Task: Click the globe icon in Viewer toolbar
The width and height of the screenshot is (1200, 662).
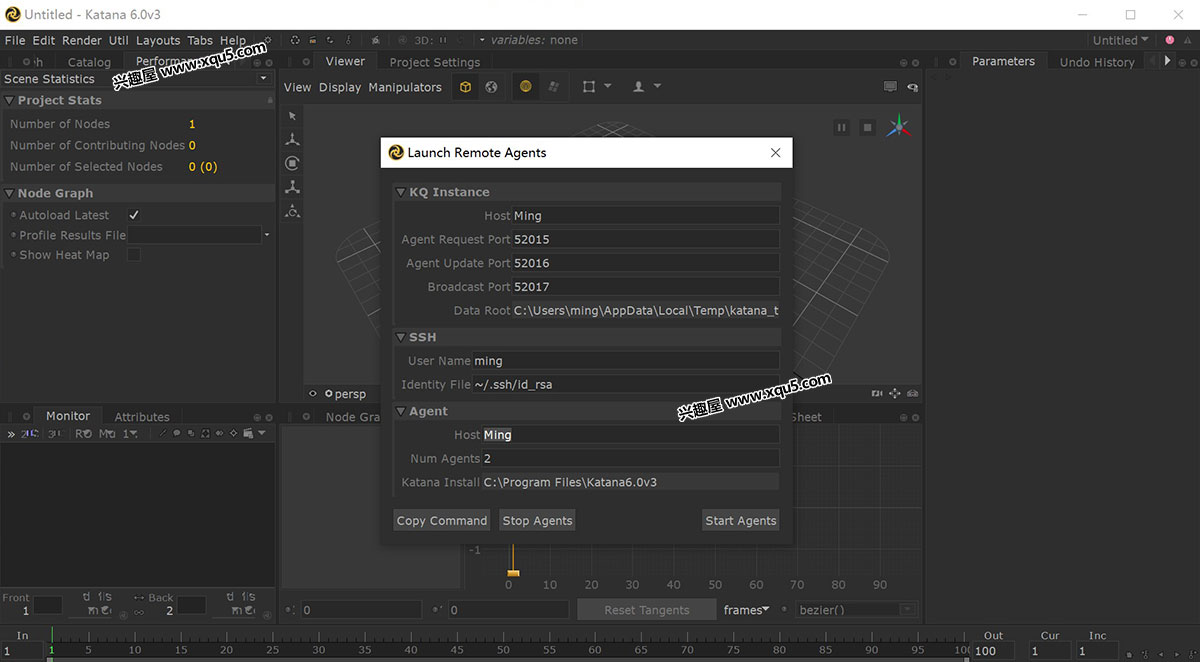Action: [491, 87]
